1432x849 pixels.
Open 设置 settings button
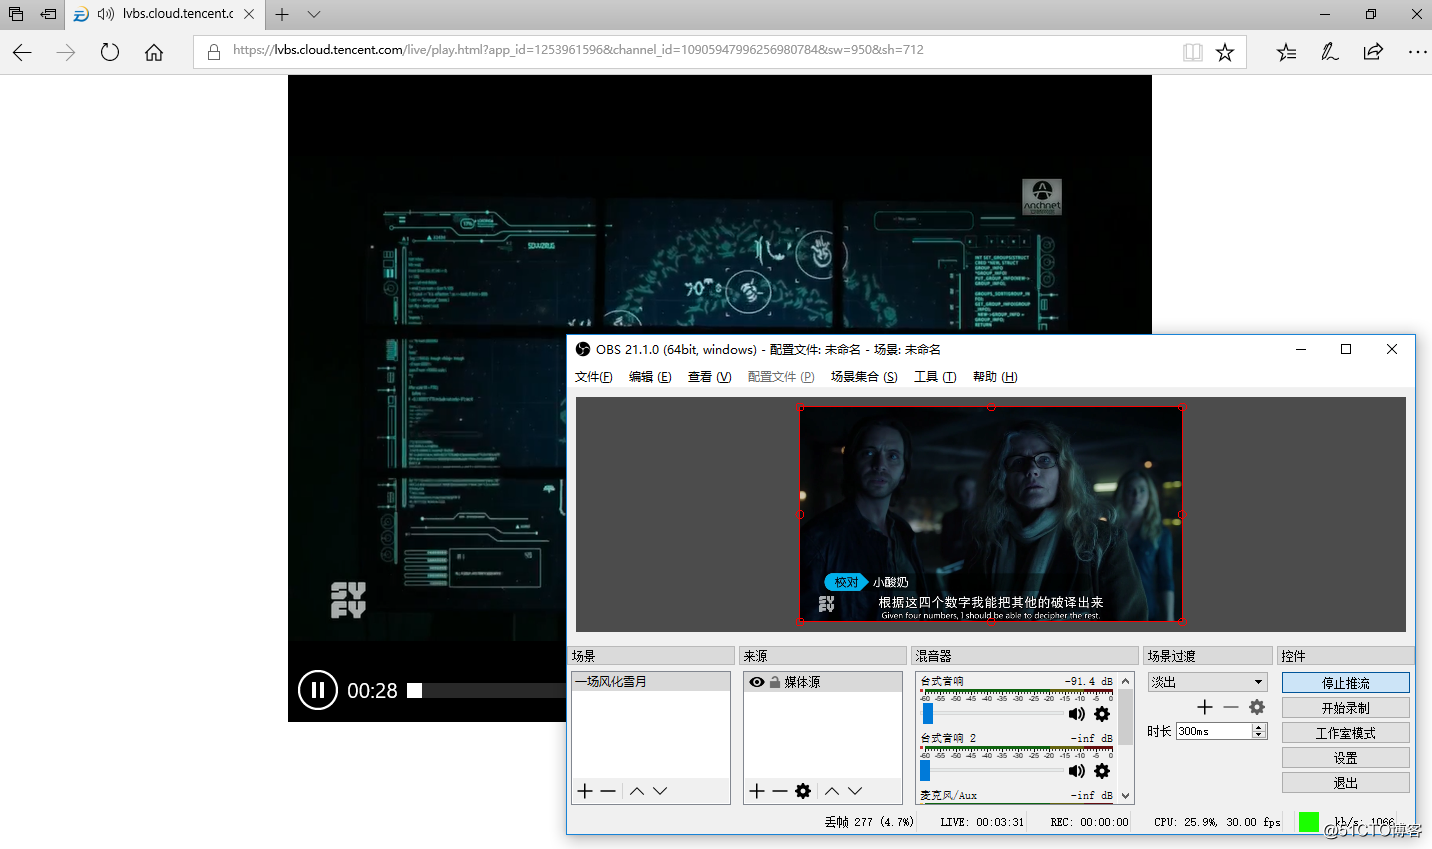[x=1345, y=758]
